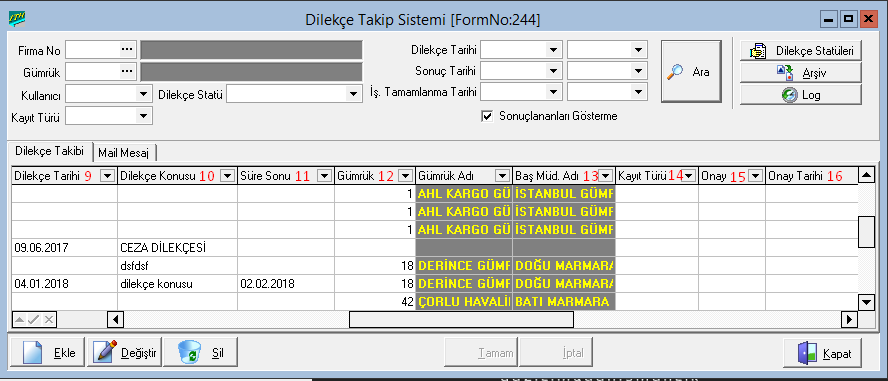Open the Arşiv archive icon button
Viewport: 888px width, 381px height.
click(800, 72)
